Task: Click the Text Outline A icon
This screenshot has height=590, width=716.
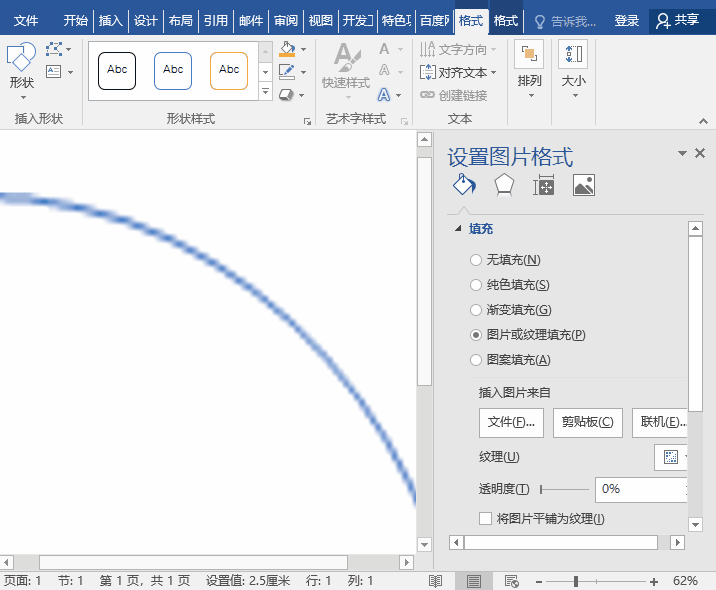Action: click(x=384, y=71)
